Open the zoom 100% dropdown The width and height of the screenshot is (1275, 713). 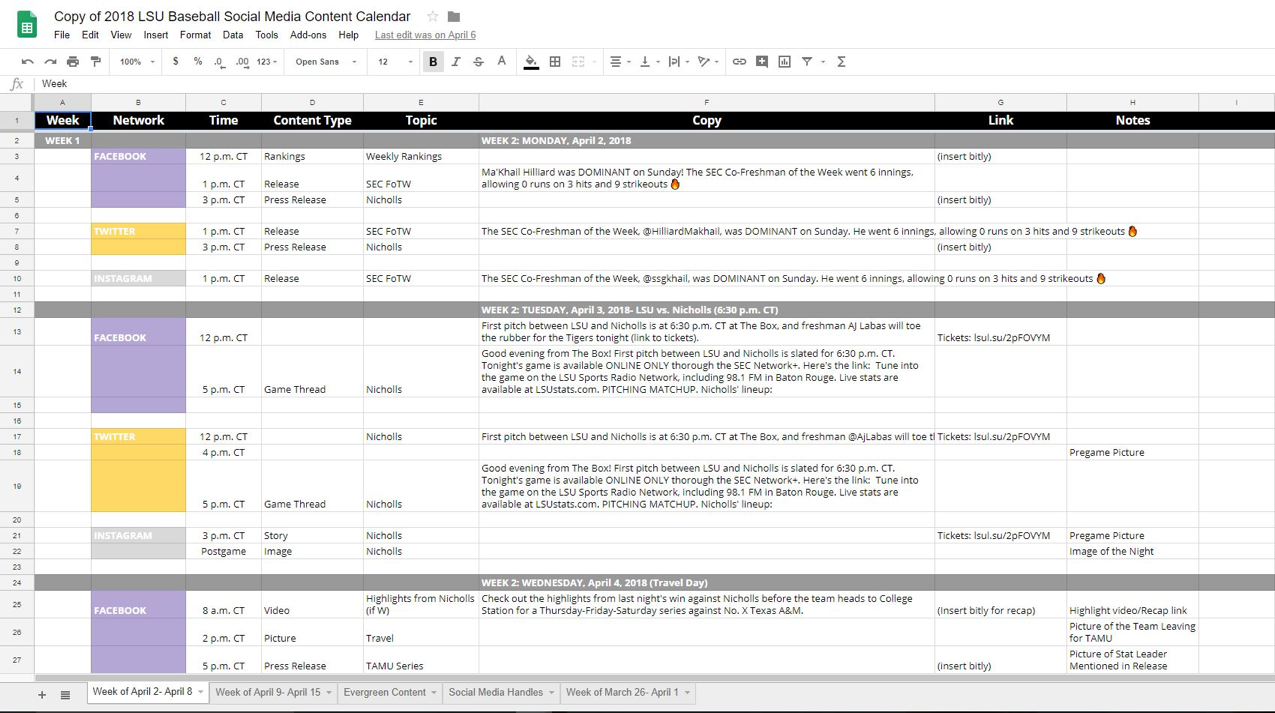(138, 62)
